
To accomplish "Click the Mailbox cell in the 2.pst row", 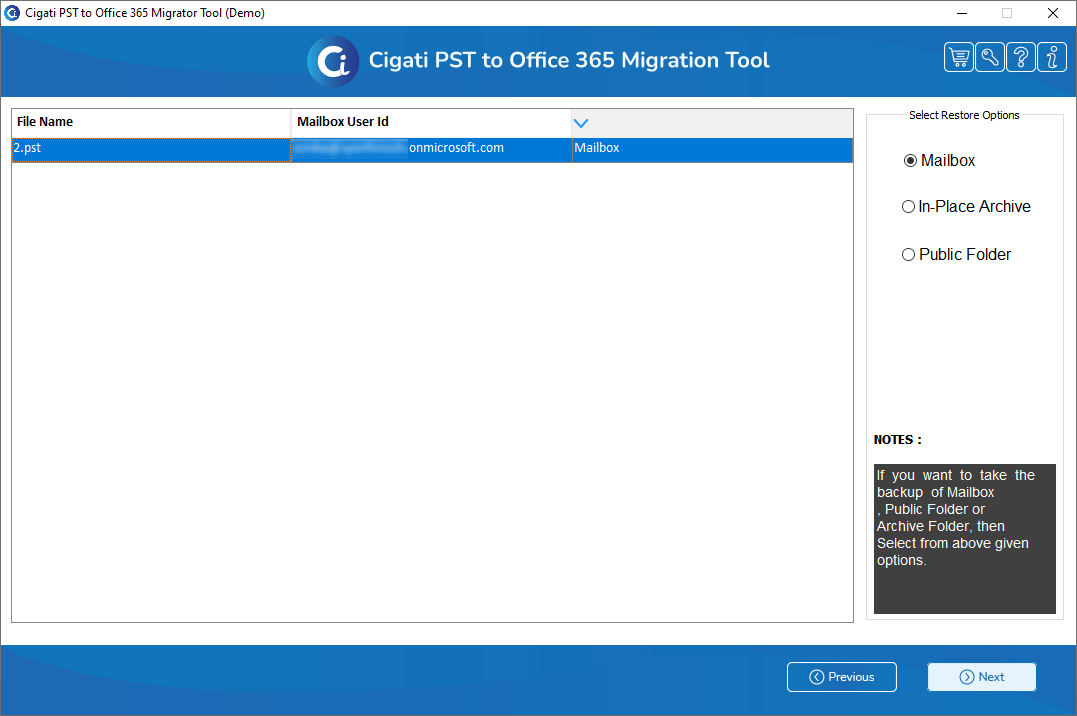I will pyautogui.click(x=712, y=150).
